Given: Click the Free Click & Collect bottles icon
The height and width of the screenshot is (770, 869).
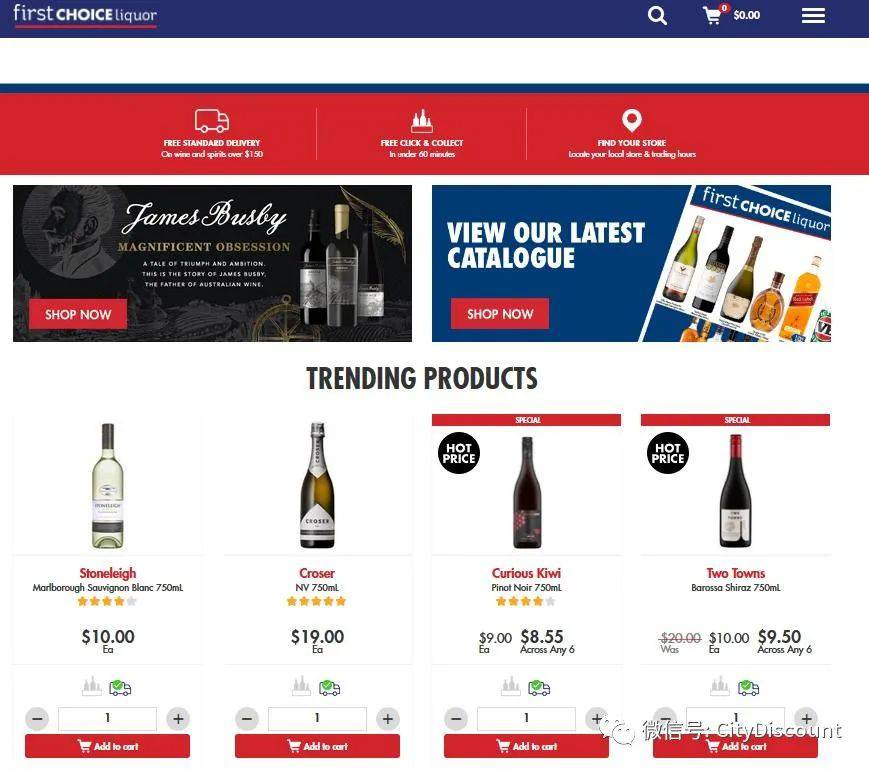Looking at the screenshot, I should click(x=422, y=120).
